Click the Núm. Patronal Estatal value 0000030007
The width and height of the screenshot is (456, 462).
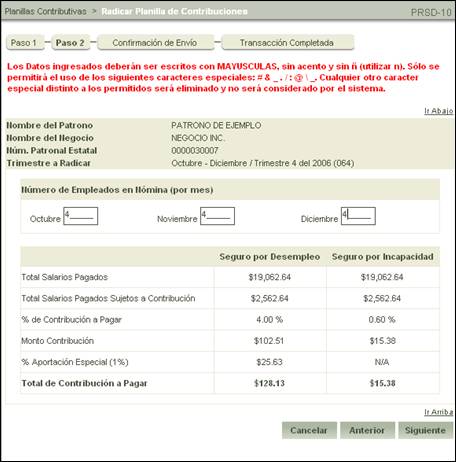point(195,151)
